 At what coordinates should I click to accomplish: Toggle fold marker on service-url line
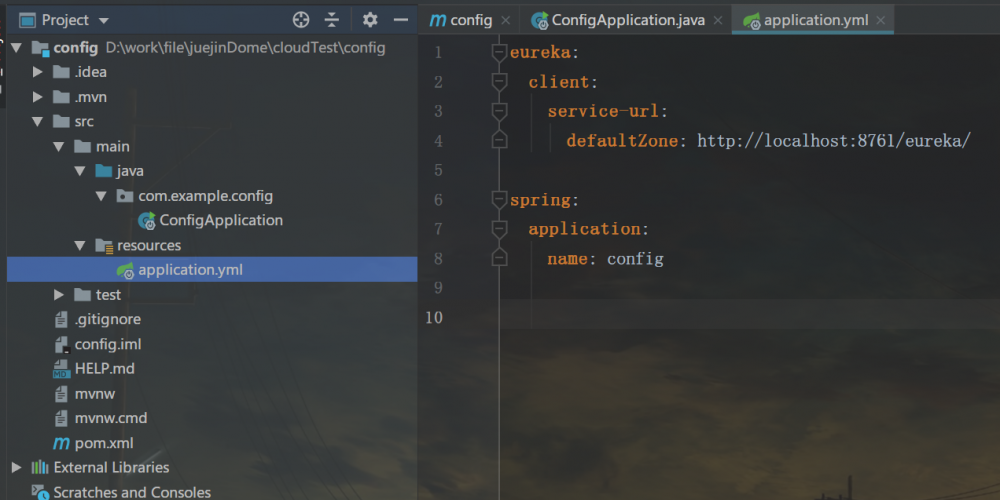499,111
